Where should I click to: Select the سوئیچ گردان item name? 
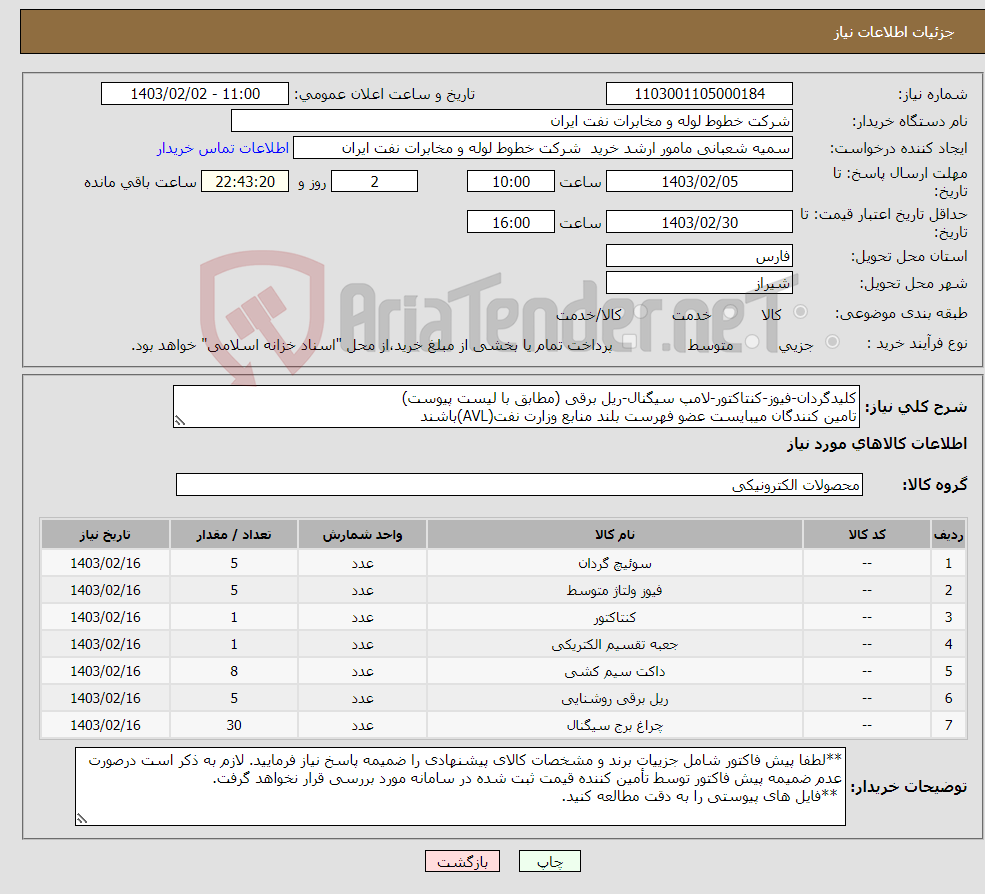click(x=614, y=564)
